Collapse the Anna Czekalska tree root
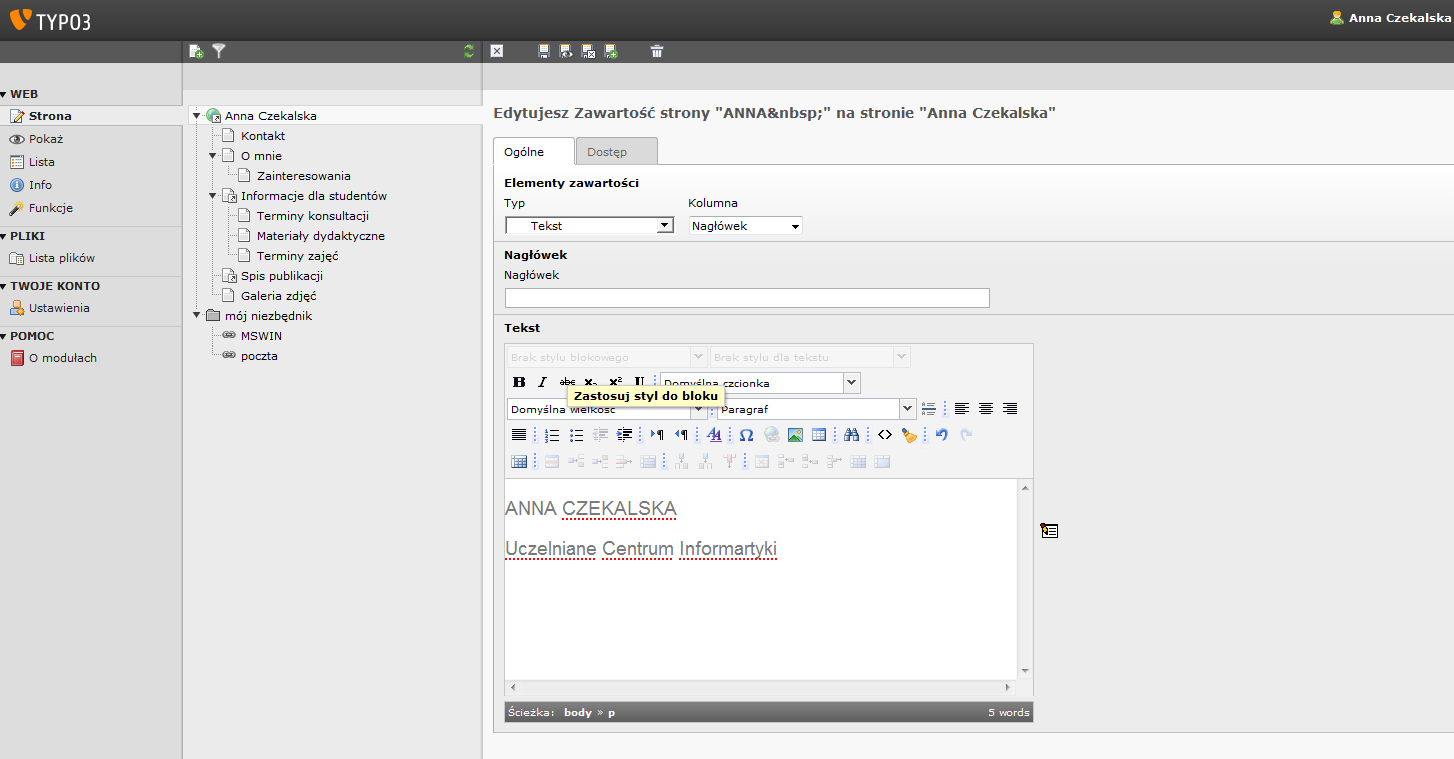This screenshot has width=1454, height=759. (197, 116)
